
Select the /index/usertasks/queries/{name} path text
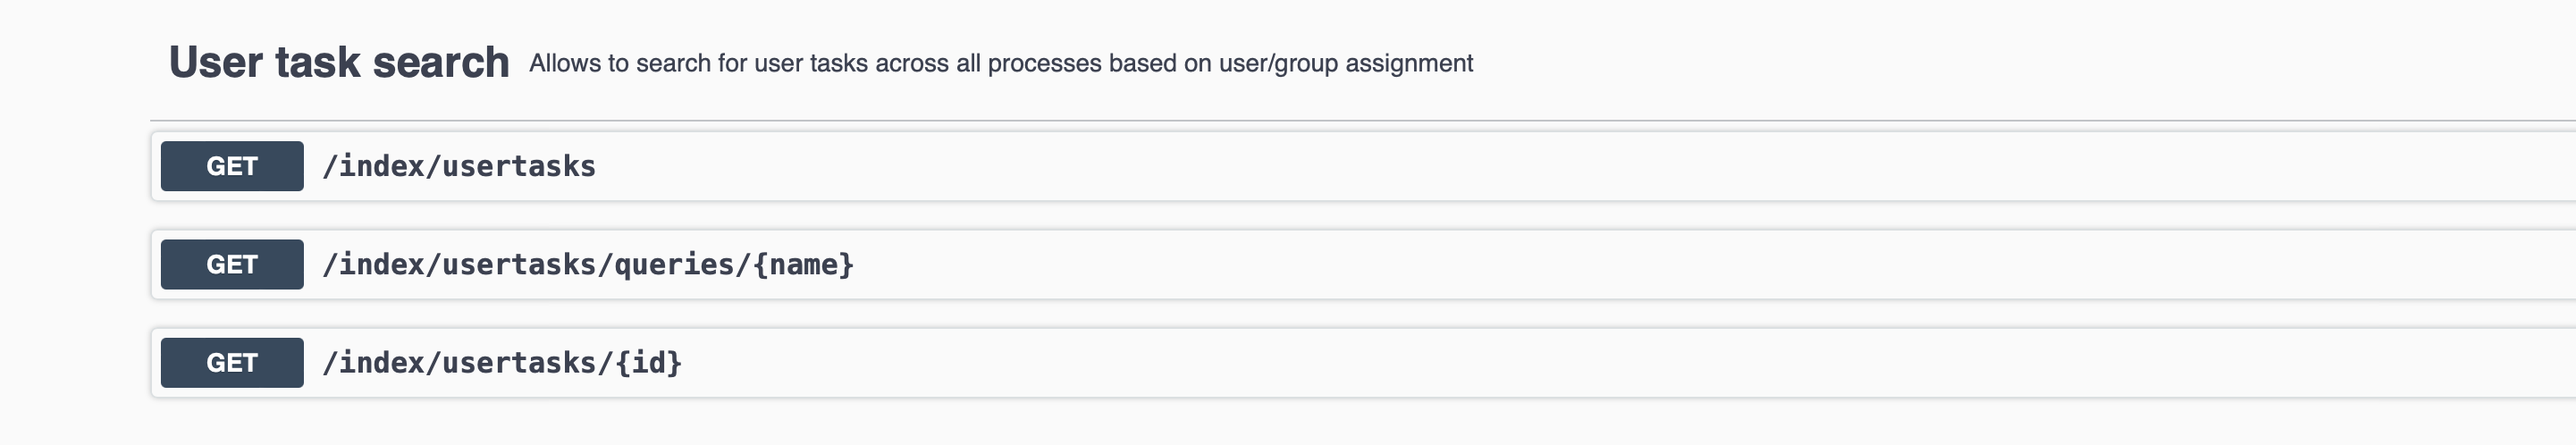[588, 264]
